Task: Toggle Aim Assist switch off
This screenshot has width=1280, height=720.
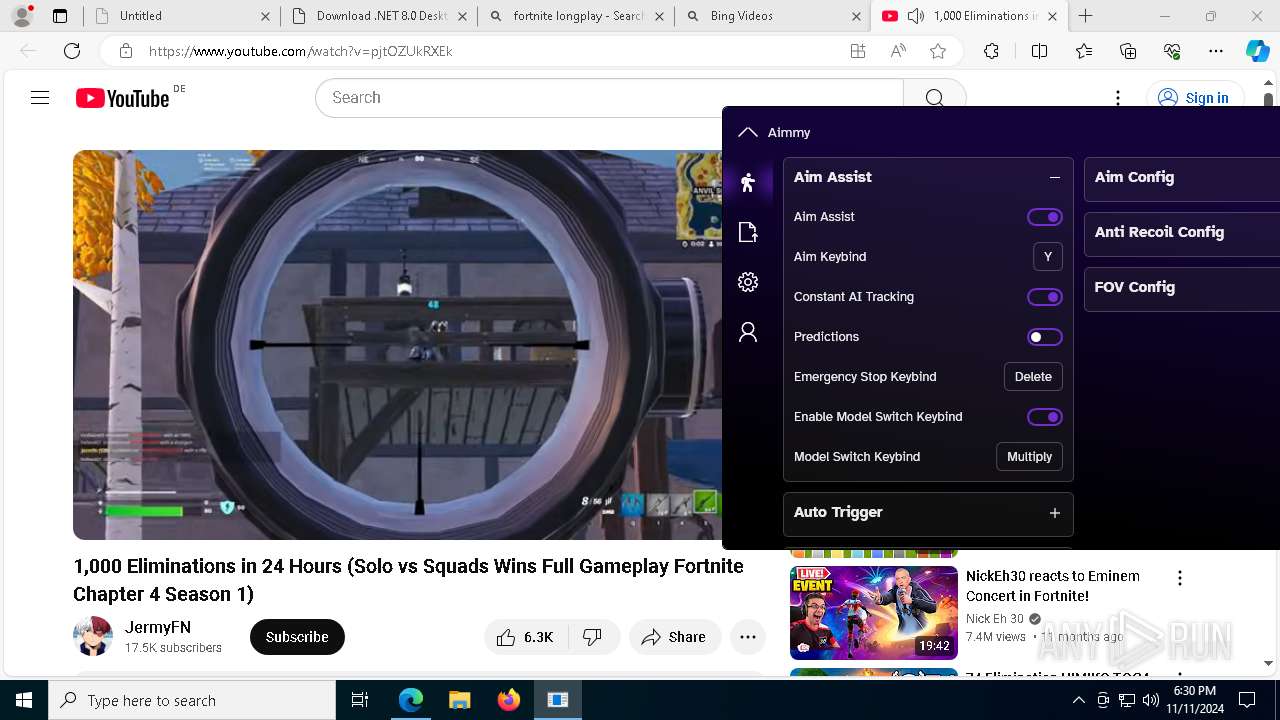Action: (1045, 217)
